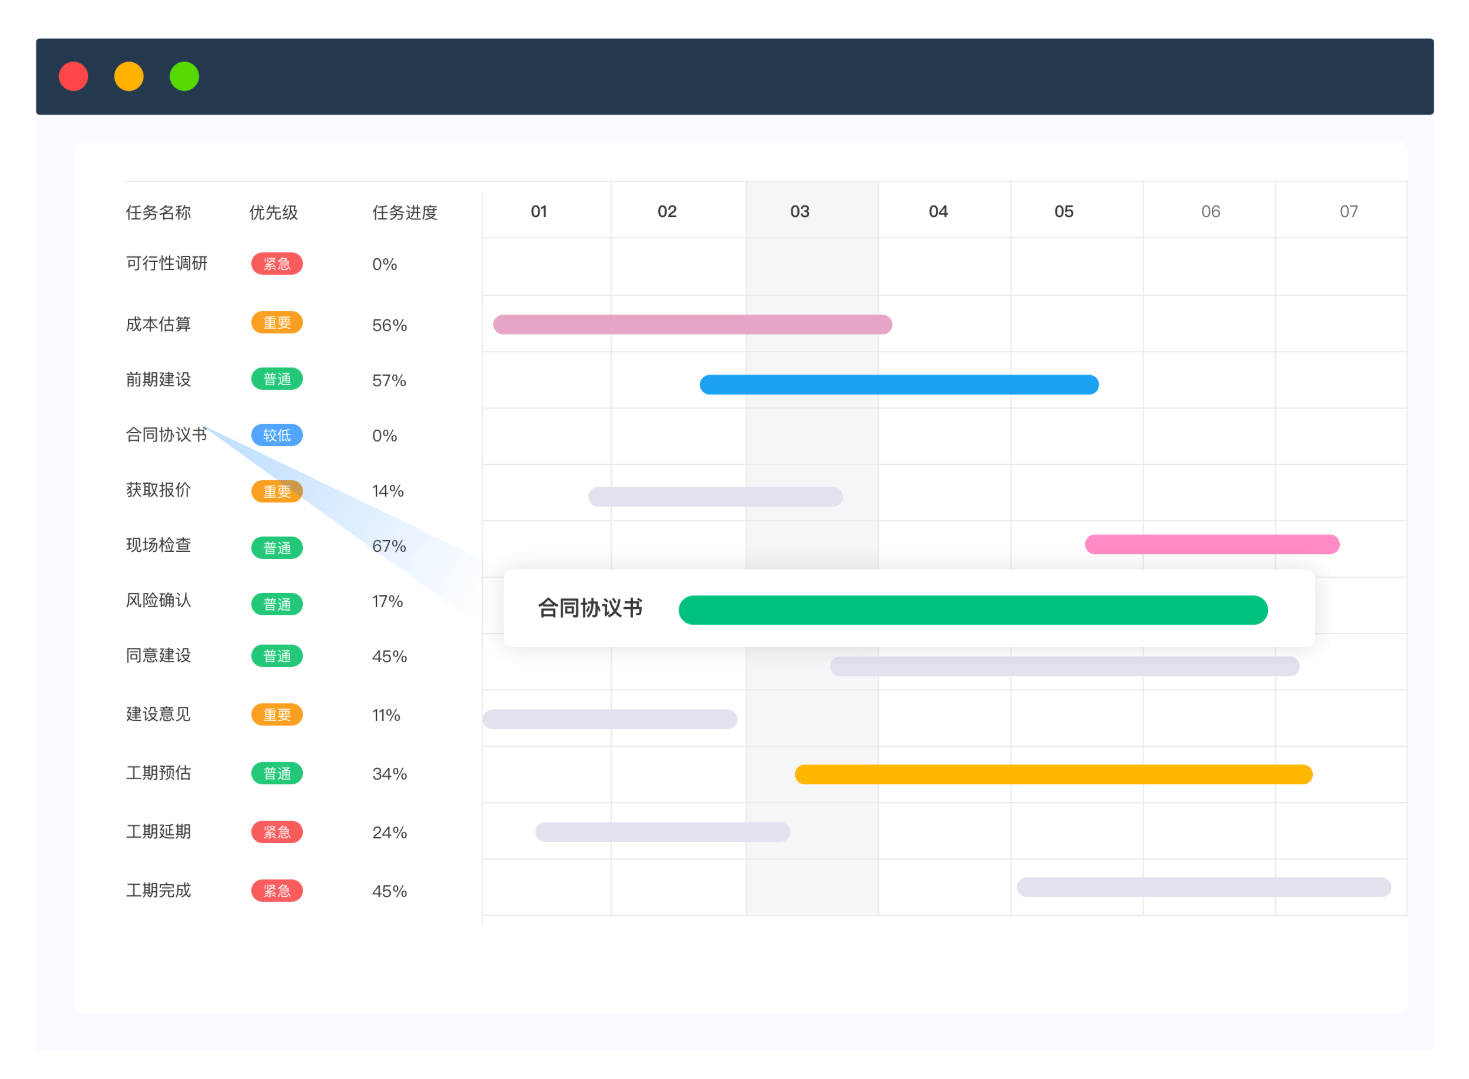Click the yellow 工期预估 Gantt bar

[x=1053, y=774]
